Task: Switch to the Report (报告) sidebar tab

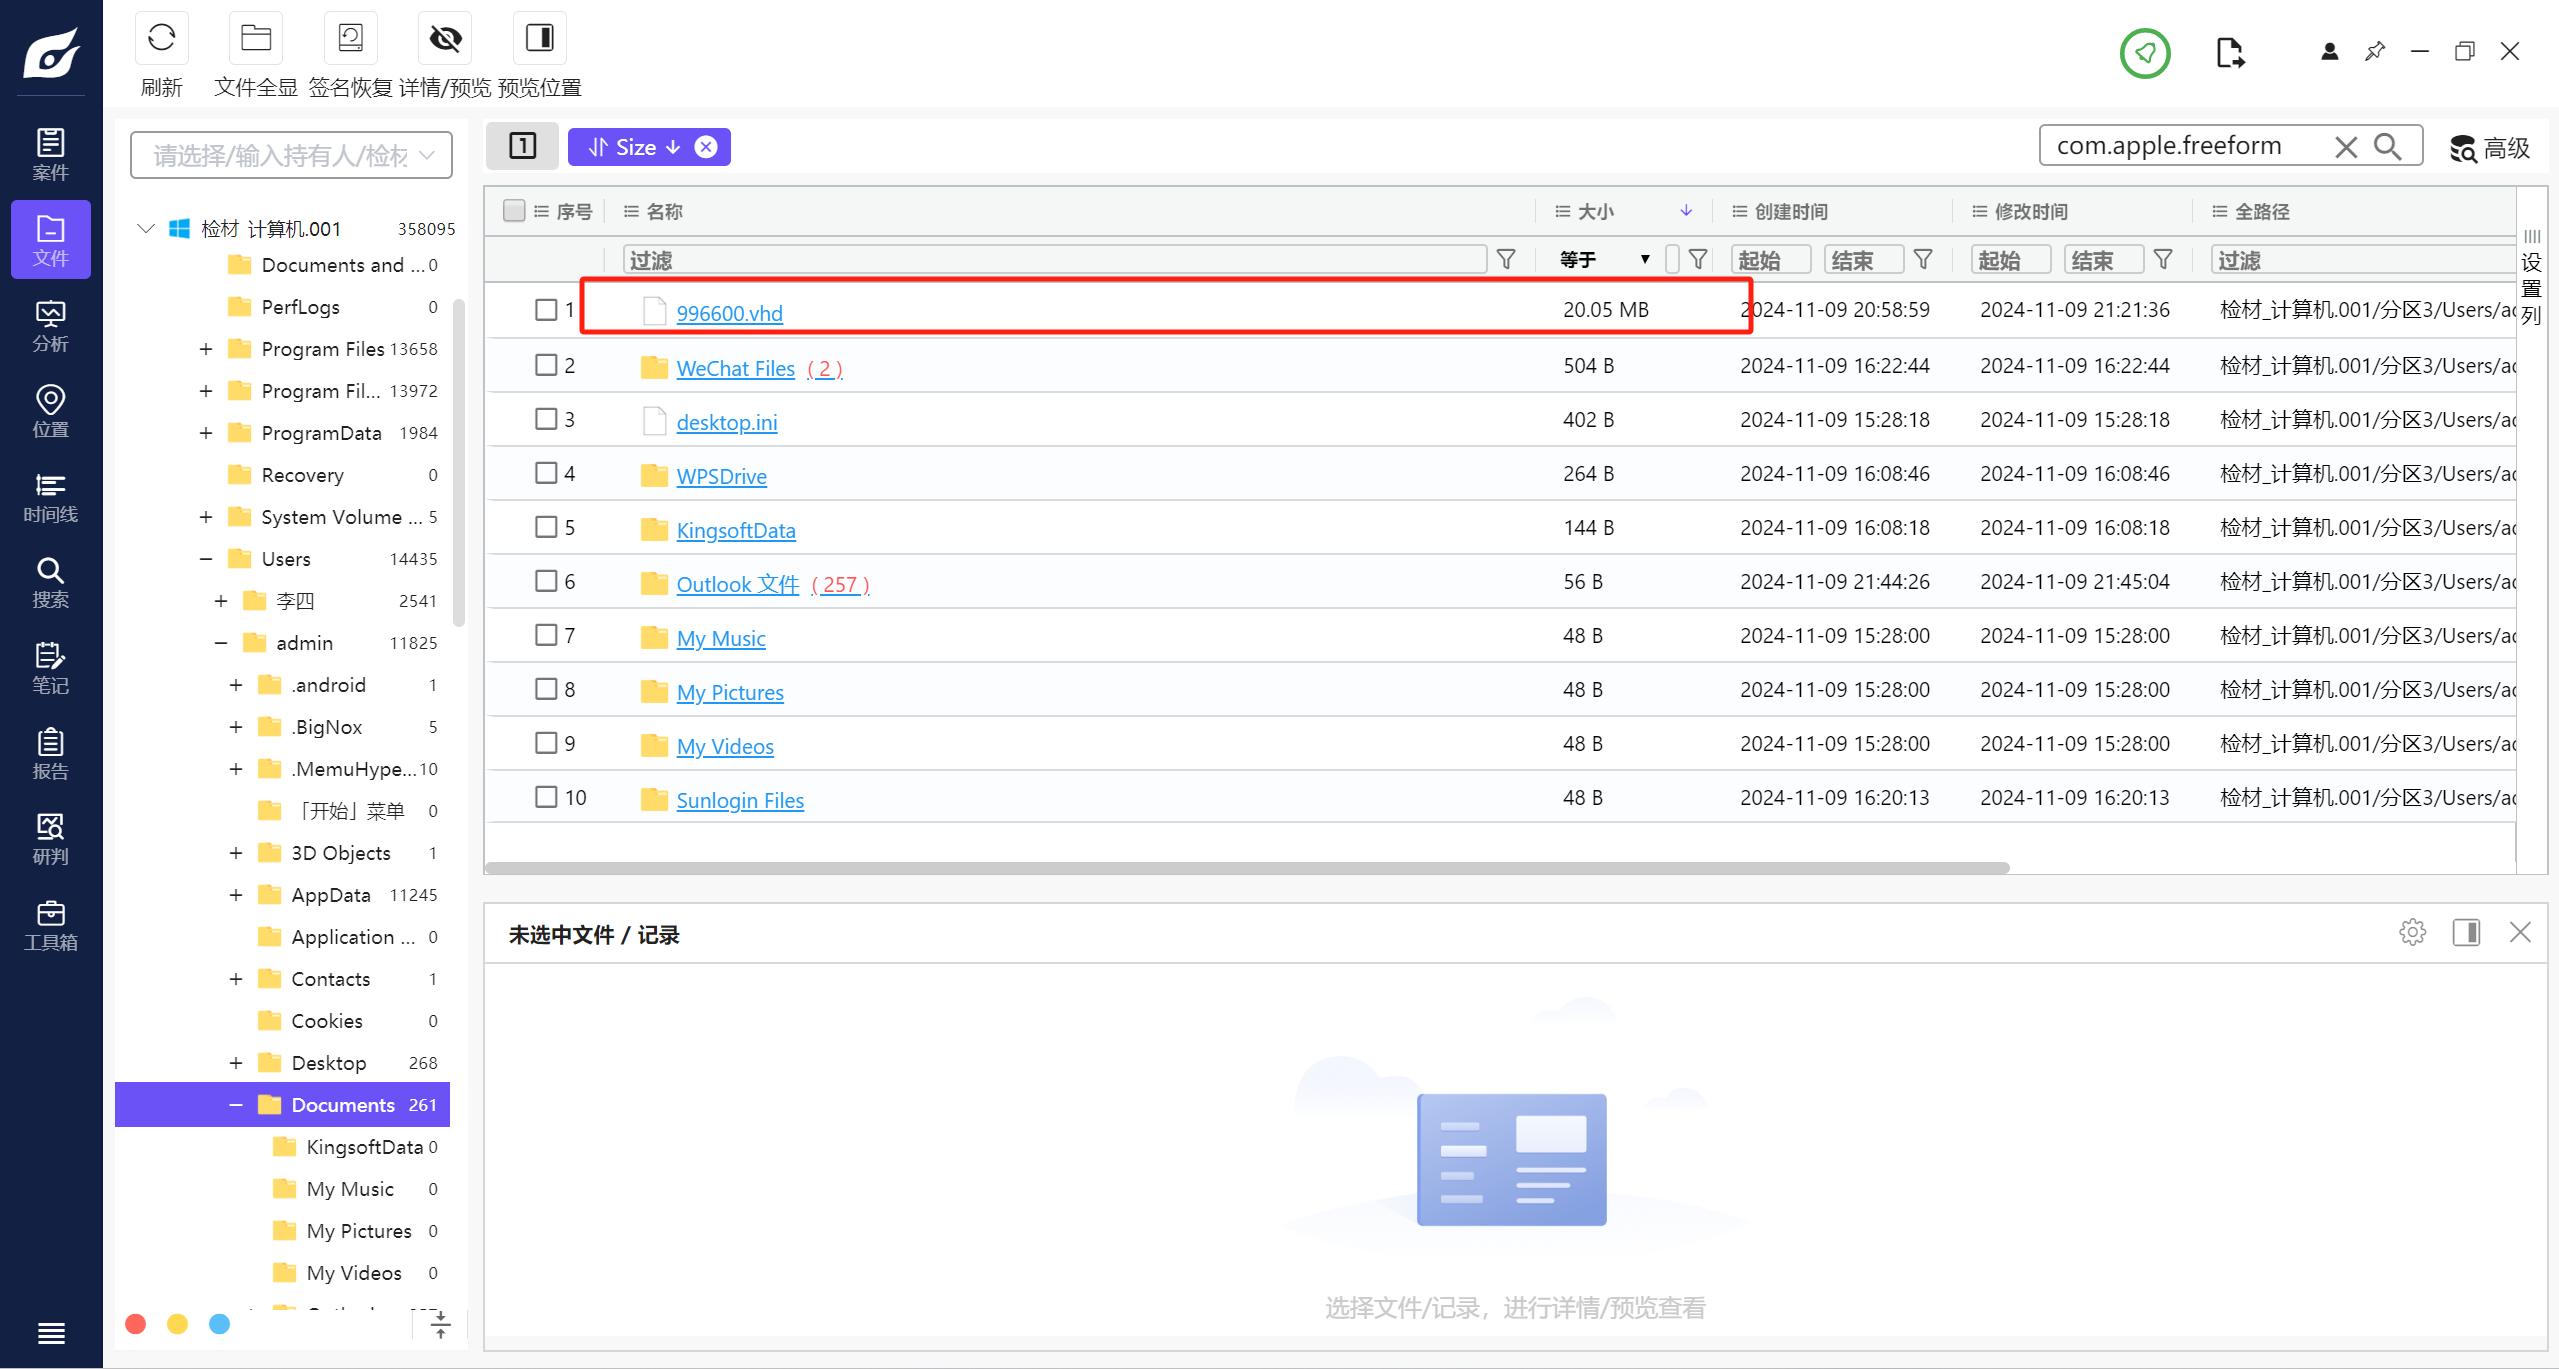Action: 50,754
